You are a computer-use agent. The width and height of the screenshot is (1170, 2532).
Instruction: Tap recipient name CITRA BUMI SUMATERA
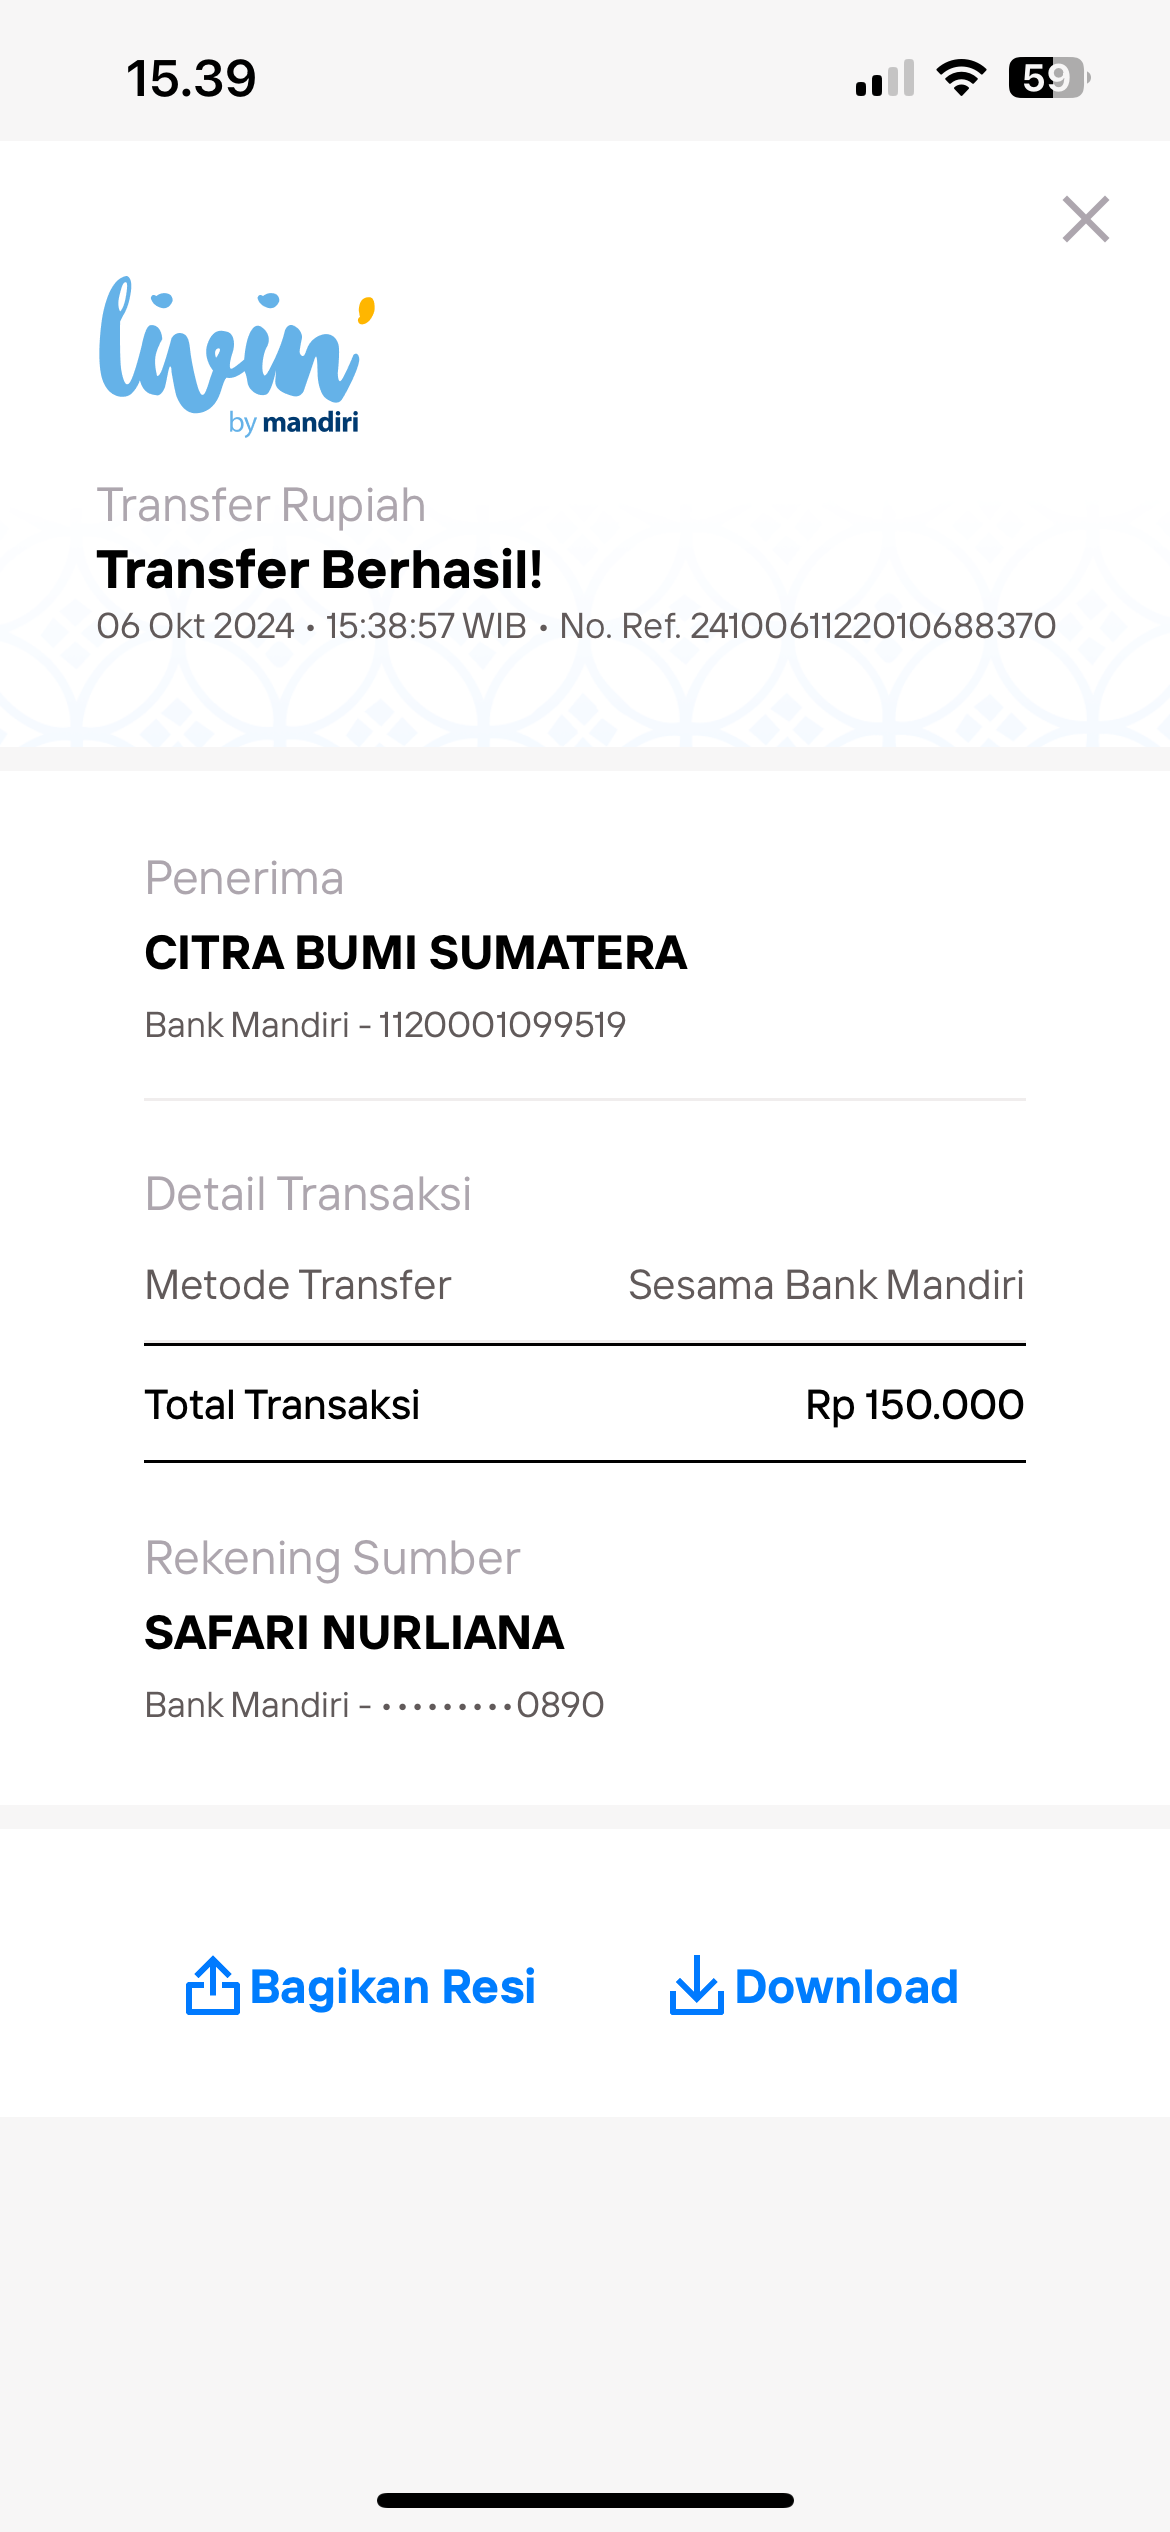(x=416, y=952)
